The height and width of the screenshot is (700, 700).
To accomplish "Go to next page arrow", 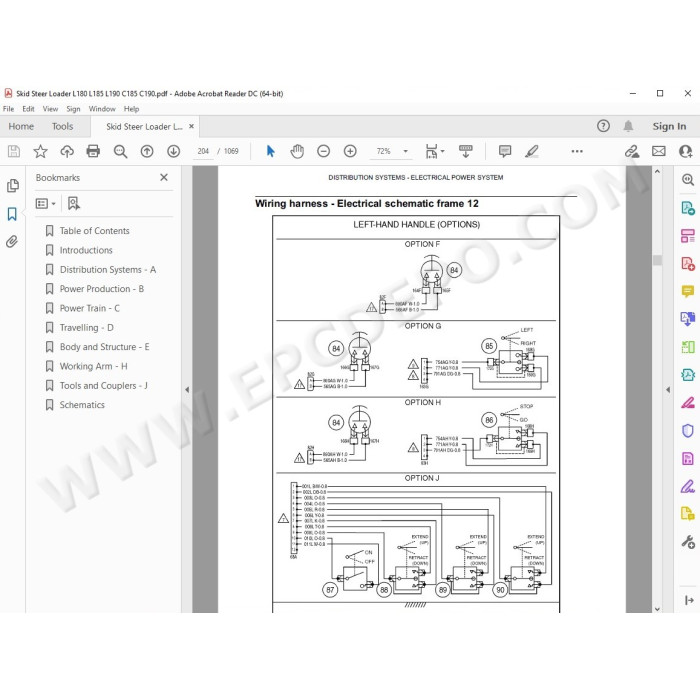I will [x=173, y=151].
